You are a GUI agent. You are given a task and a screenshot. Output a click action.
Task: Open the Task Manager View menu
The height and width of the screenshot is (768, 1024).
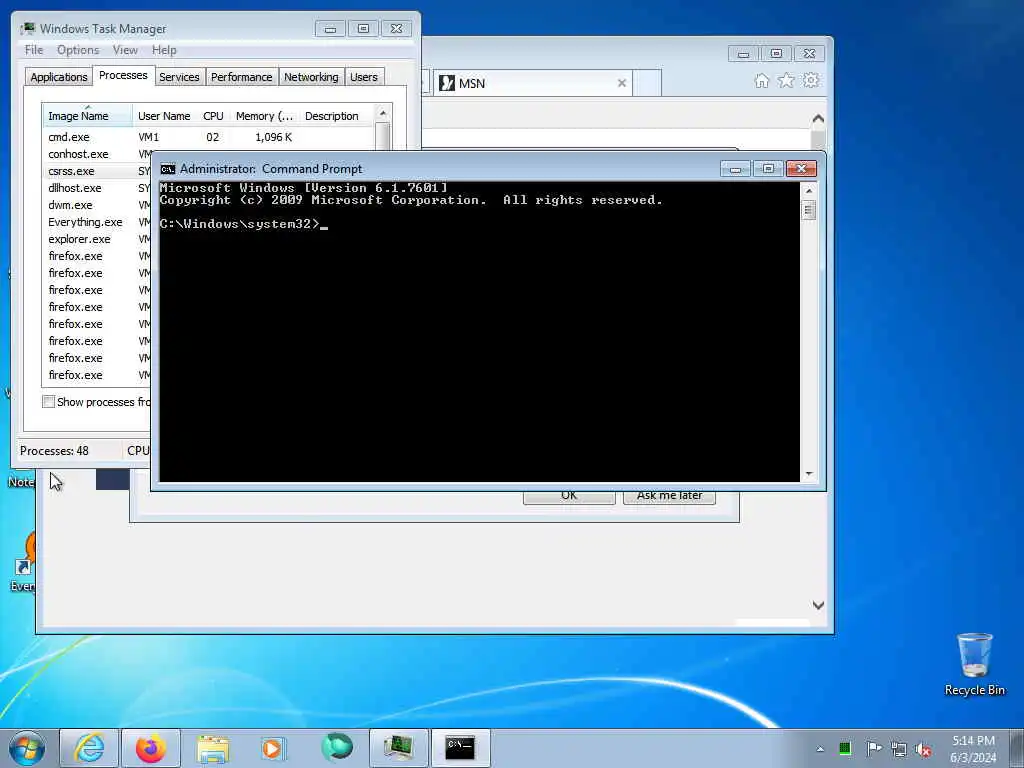pyautogui.click(x=125, y=50)
